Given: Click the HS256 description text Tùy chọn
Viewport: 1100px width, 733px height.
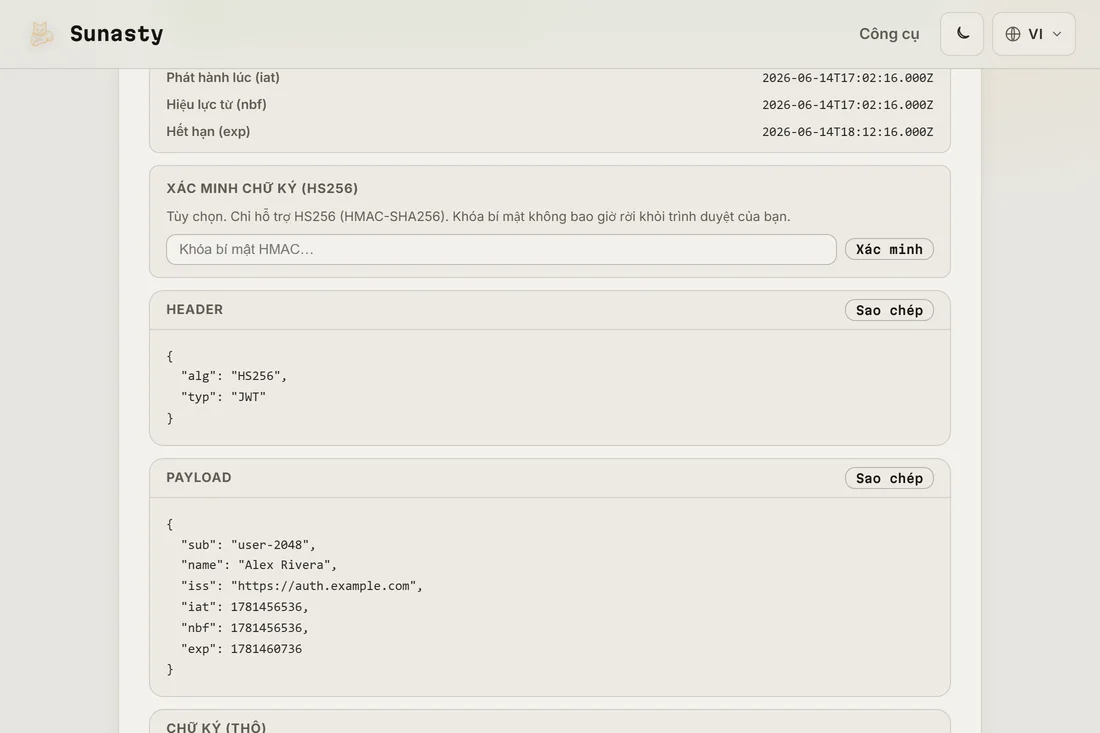Looking at the screenshot, I should click(478, 216).
